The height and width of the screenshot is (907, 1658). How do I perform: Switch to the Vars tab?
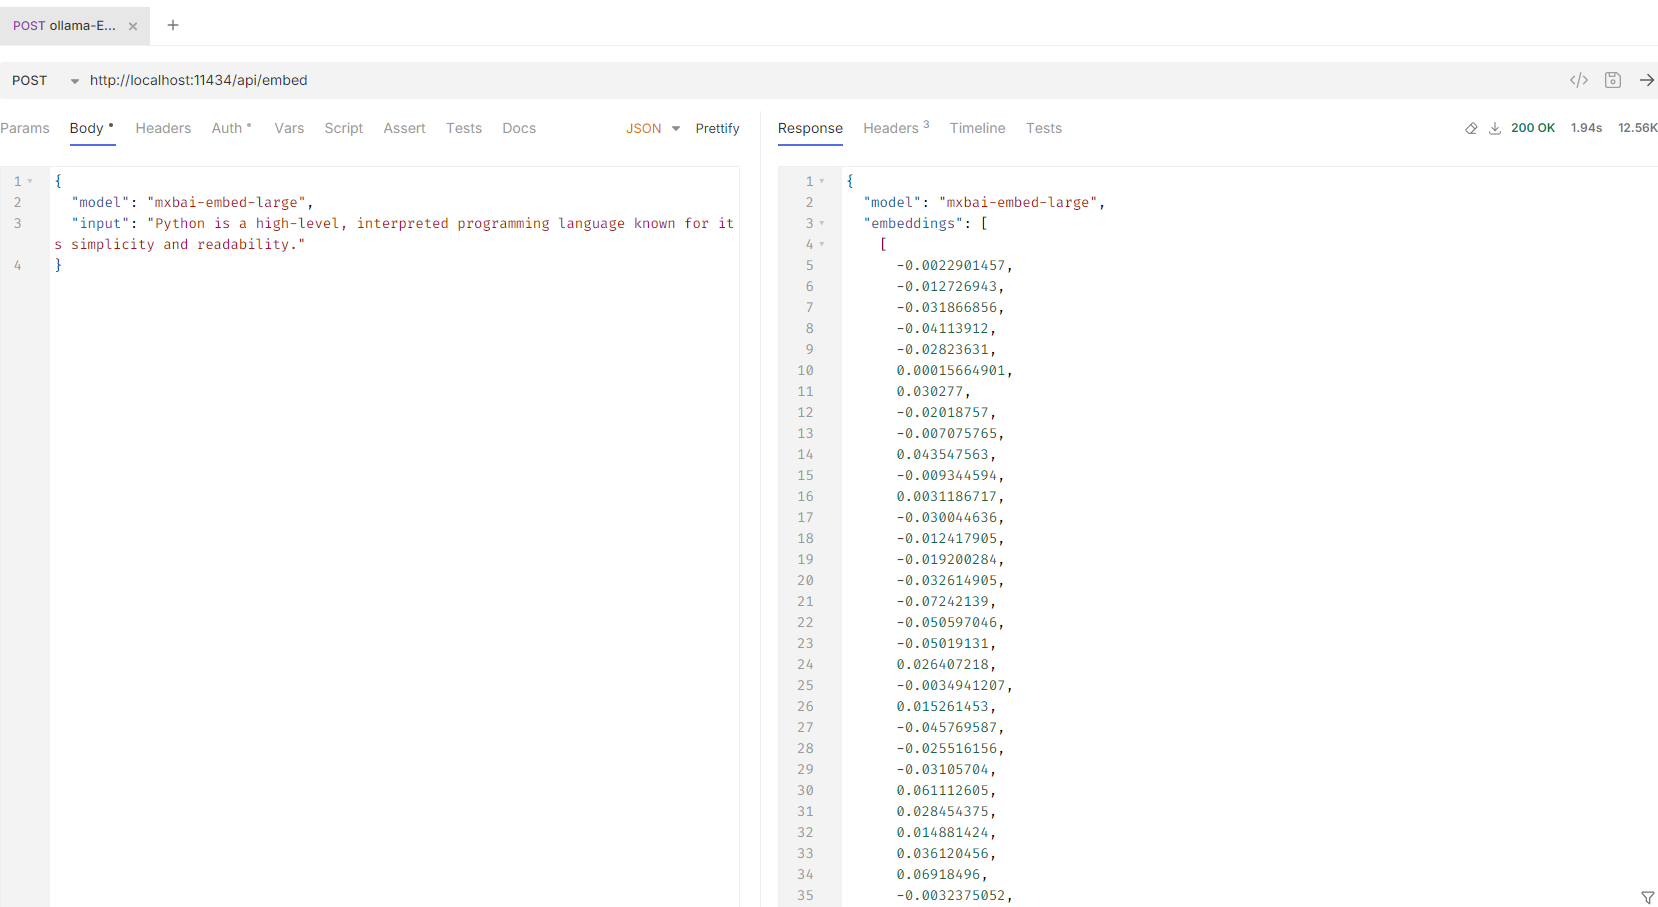click(x=289, y=128)
